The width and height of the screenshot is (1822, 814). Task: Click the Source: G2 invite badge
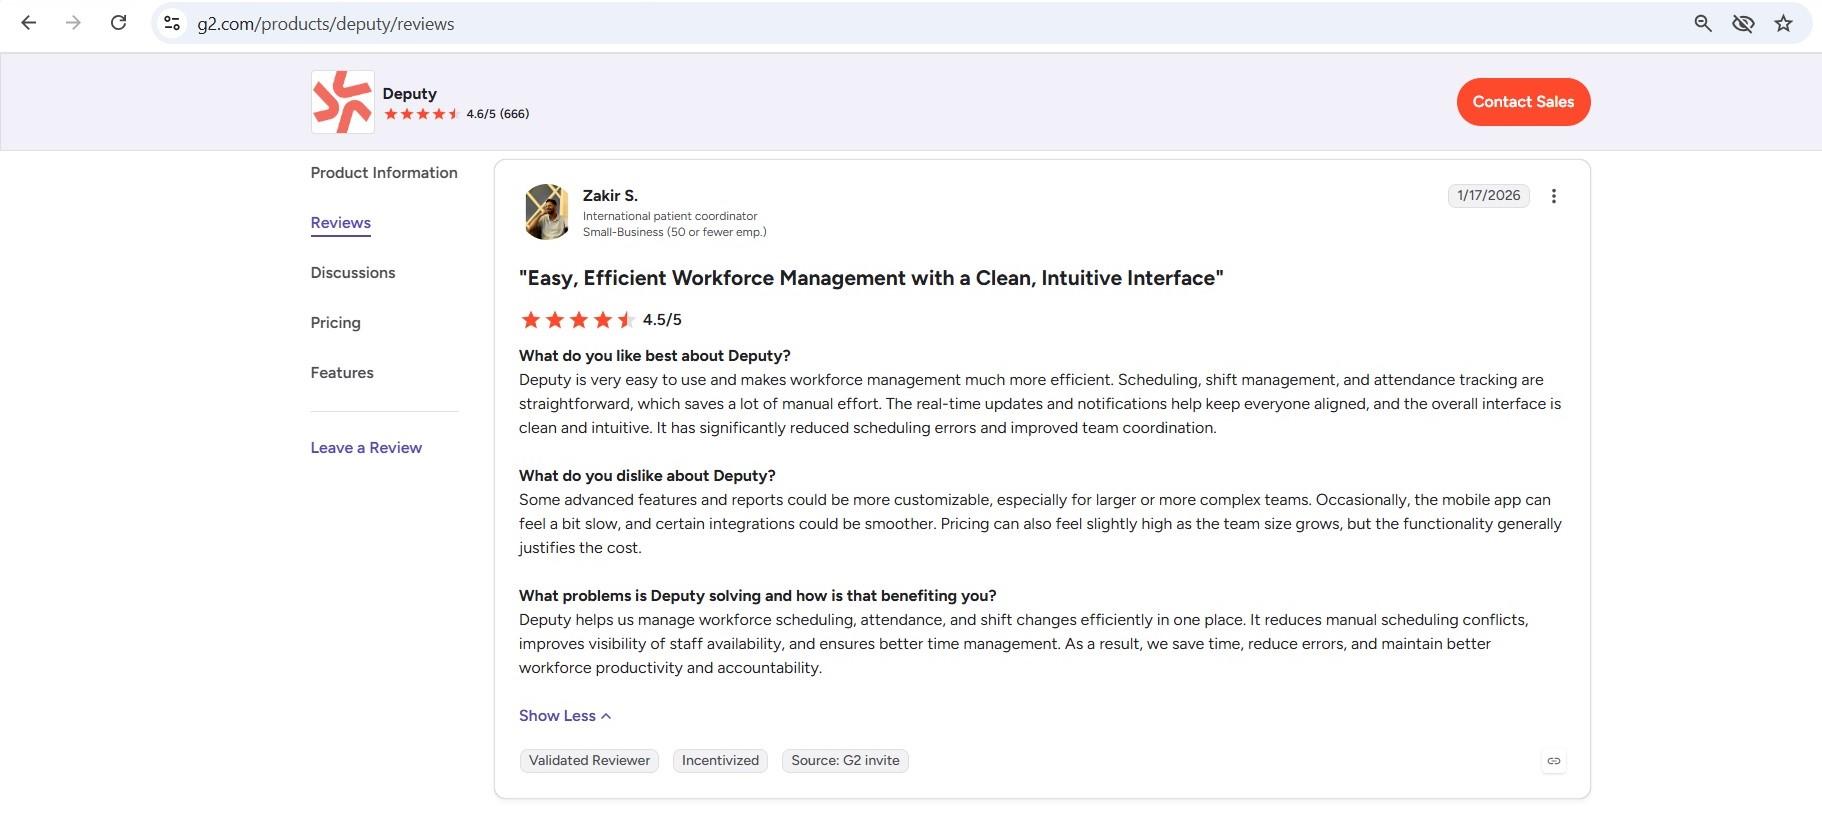(845, 761)
